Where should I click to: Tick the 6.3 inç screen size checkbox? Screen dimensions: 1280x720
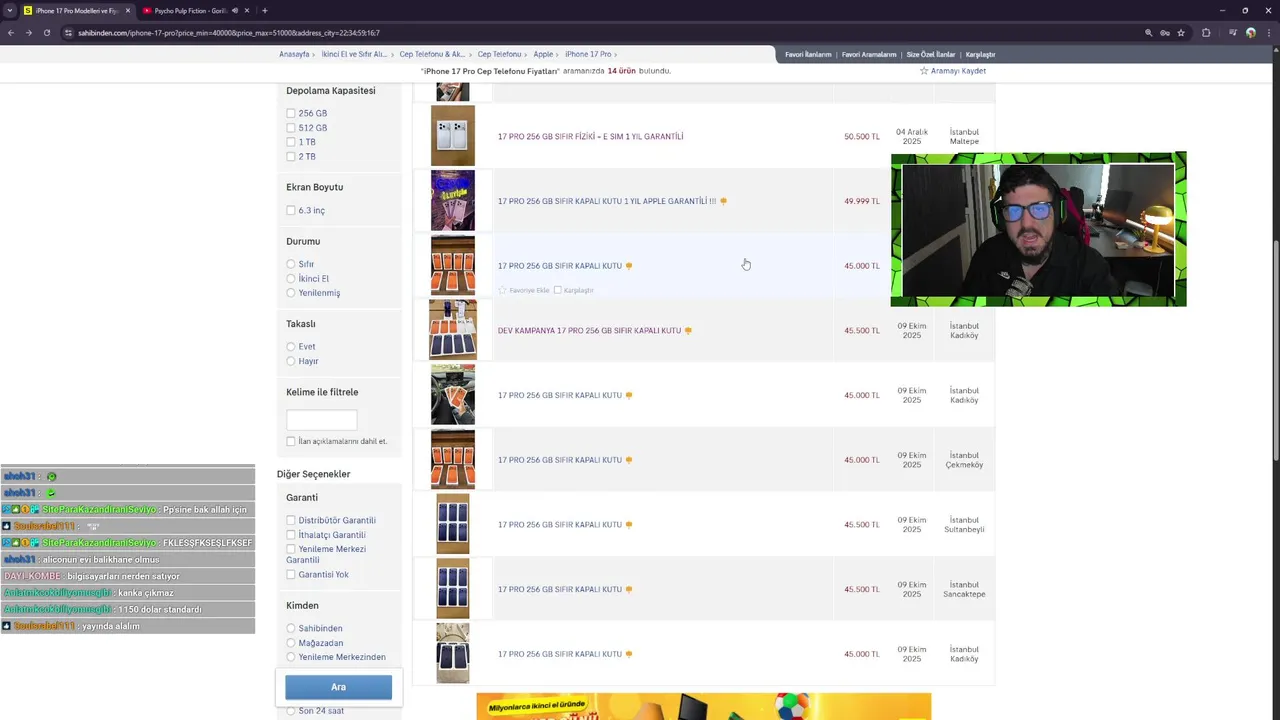(x=291, y=210)
